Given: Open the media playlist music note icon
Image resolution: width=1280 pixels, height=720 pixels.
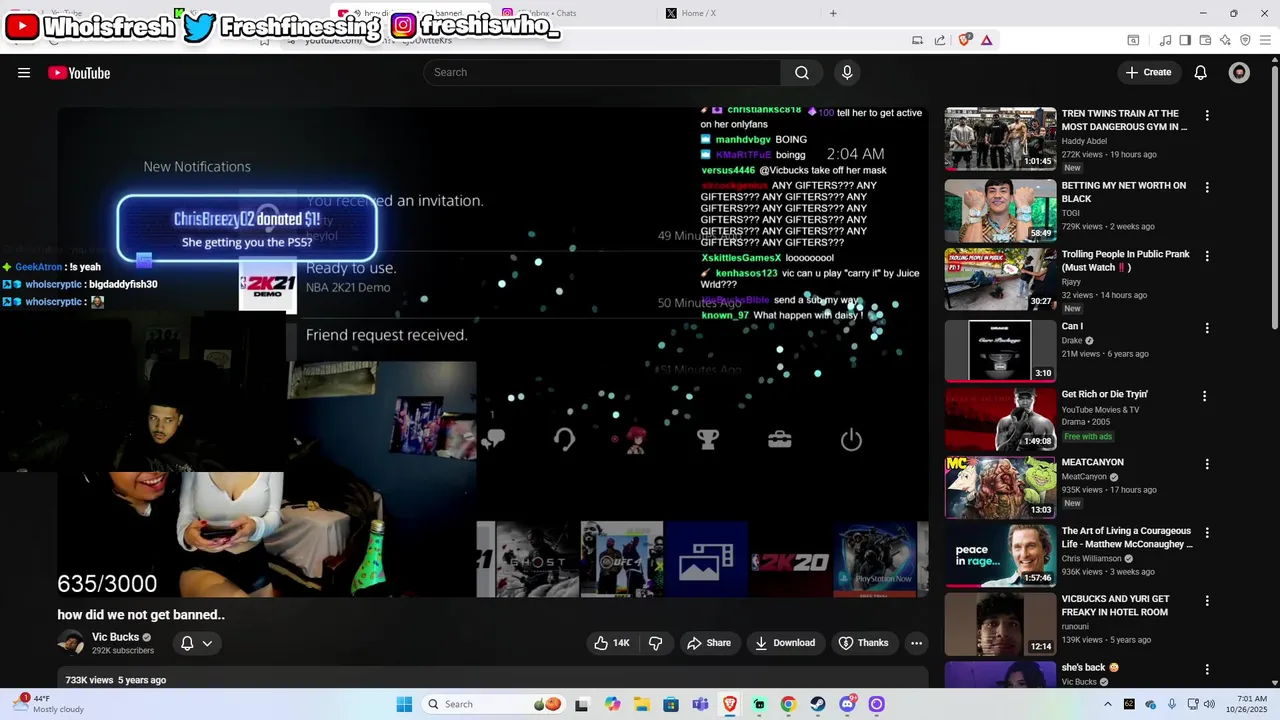Looking at the screenshot, I should pos(1165,40).
